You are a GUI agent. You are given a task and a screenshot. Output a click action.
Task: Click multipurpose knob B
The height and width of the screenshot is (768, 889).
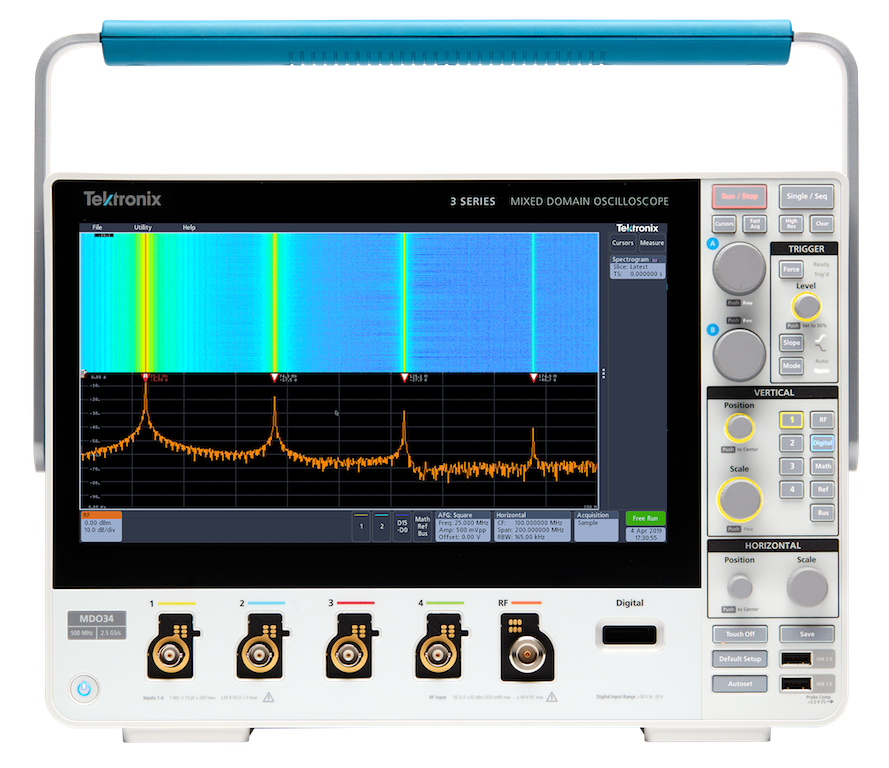739,355
